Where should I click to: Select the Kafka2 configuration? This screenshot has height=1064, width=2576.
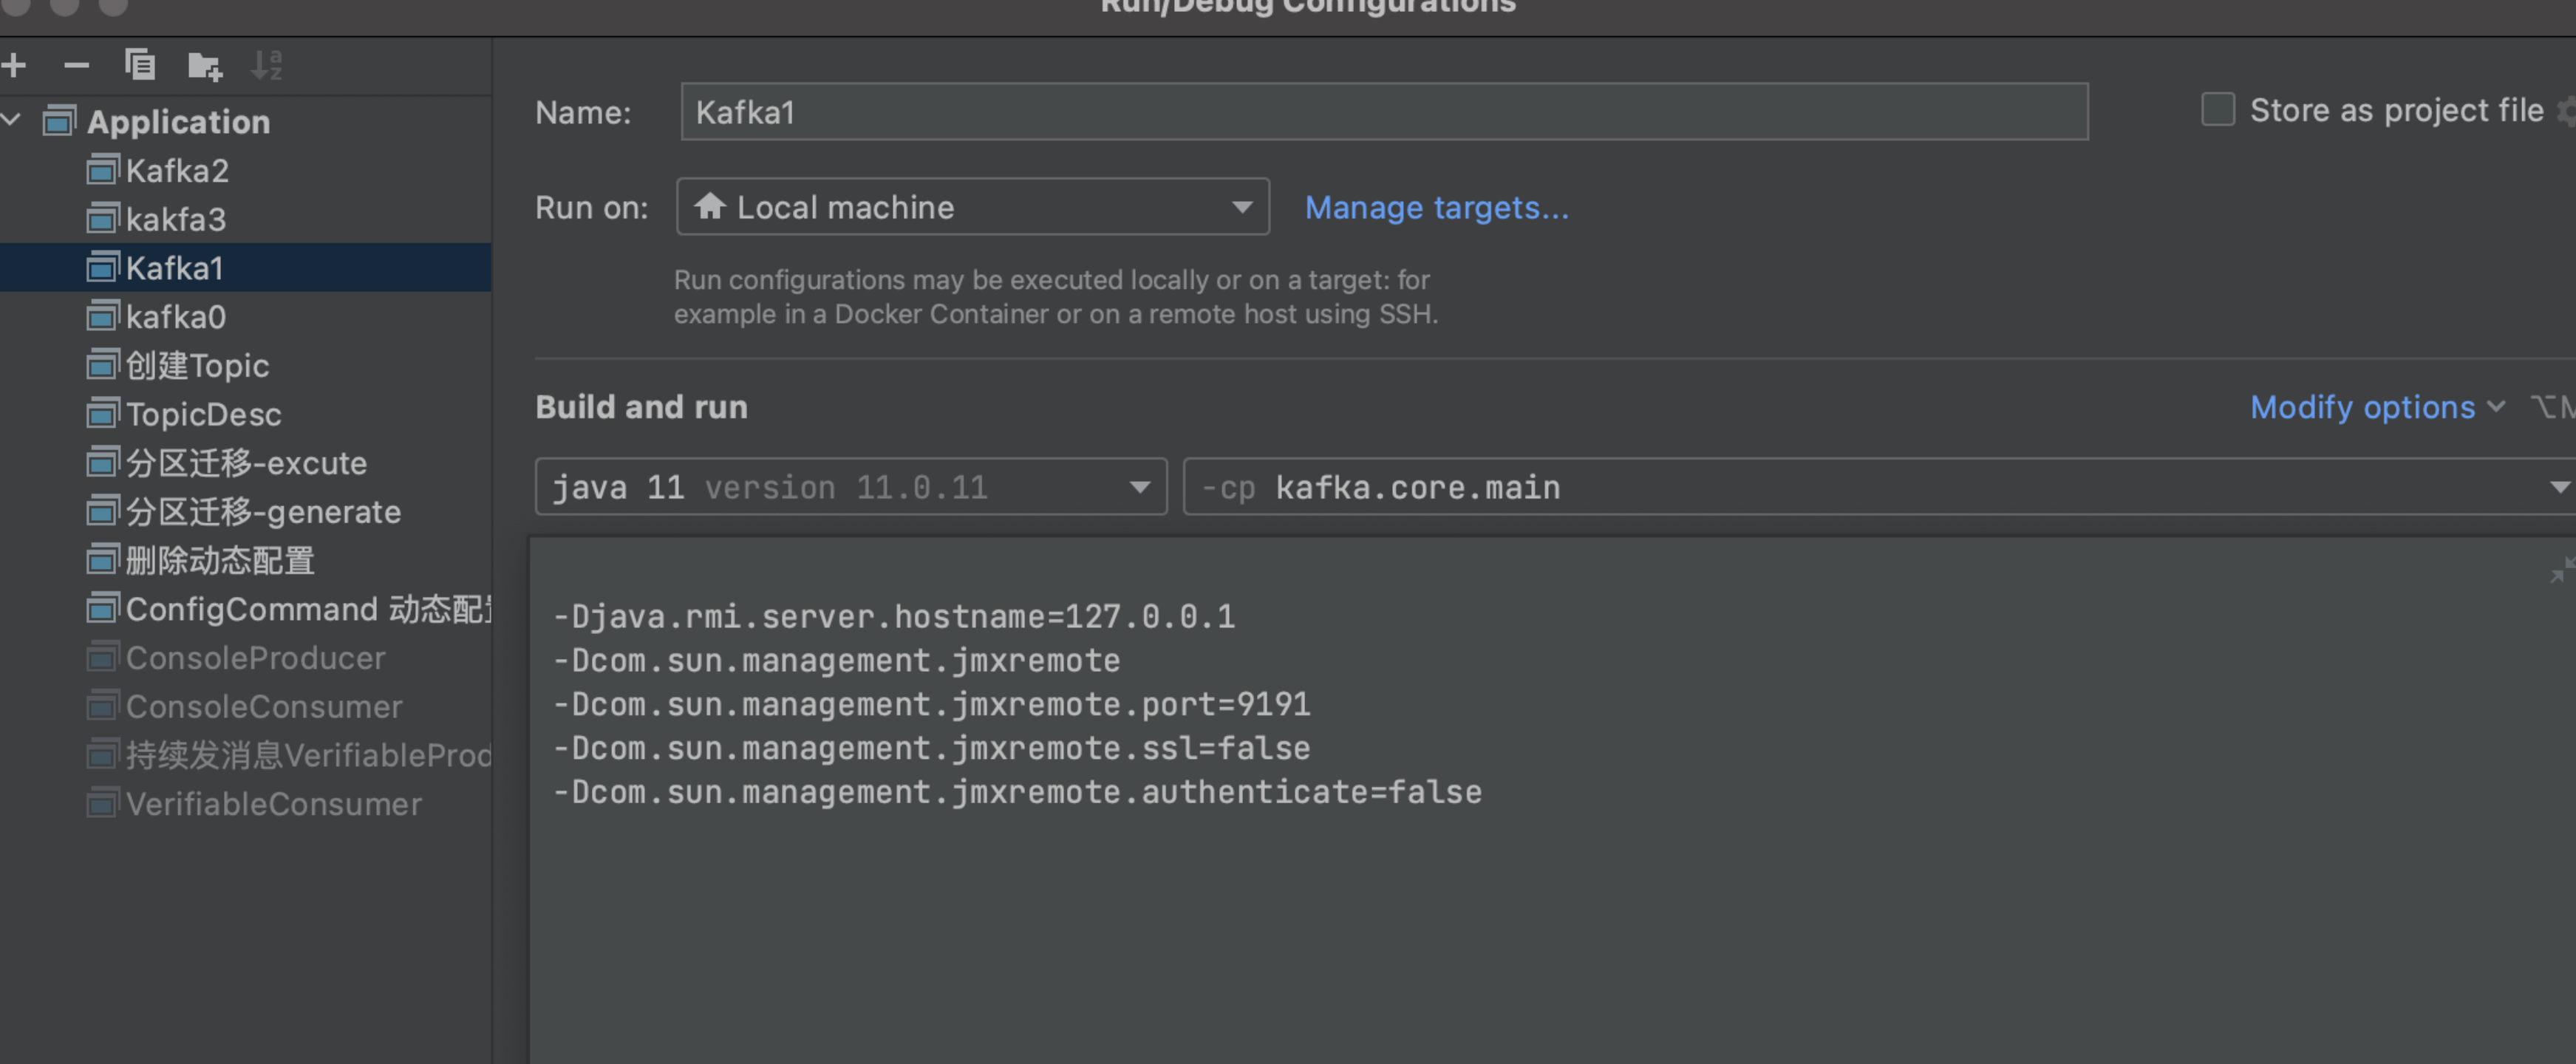(x=177, y=171)
